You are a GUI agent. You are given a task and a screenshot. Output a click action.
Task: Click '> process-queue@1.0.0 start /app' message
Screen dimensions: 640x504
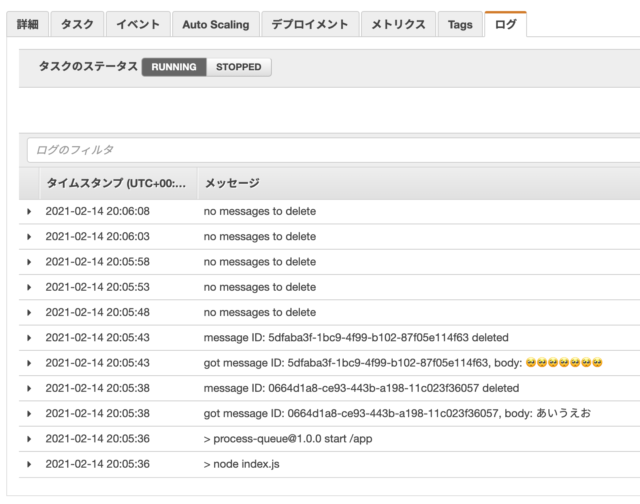tap(288, 439)
